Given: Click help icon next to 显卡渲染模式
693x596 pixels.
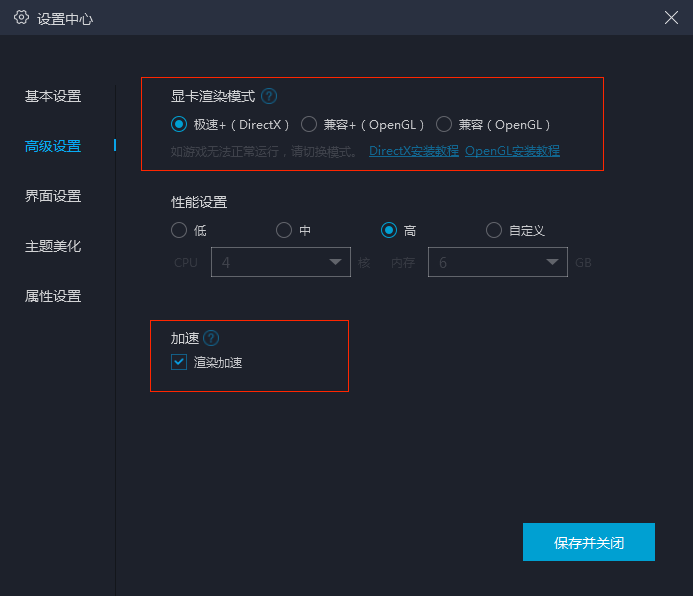Looking at the screenshot, I should [269, 97].
